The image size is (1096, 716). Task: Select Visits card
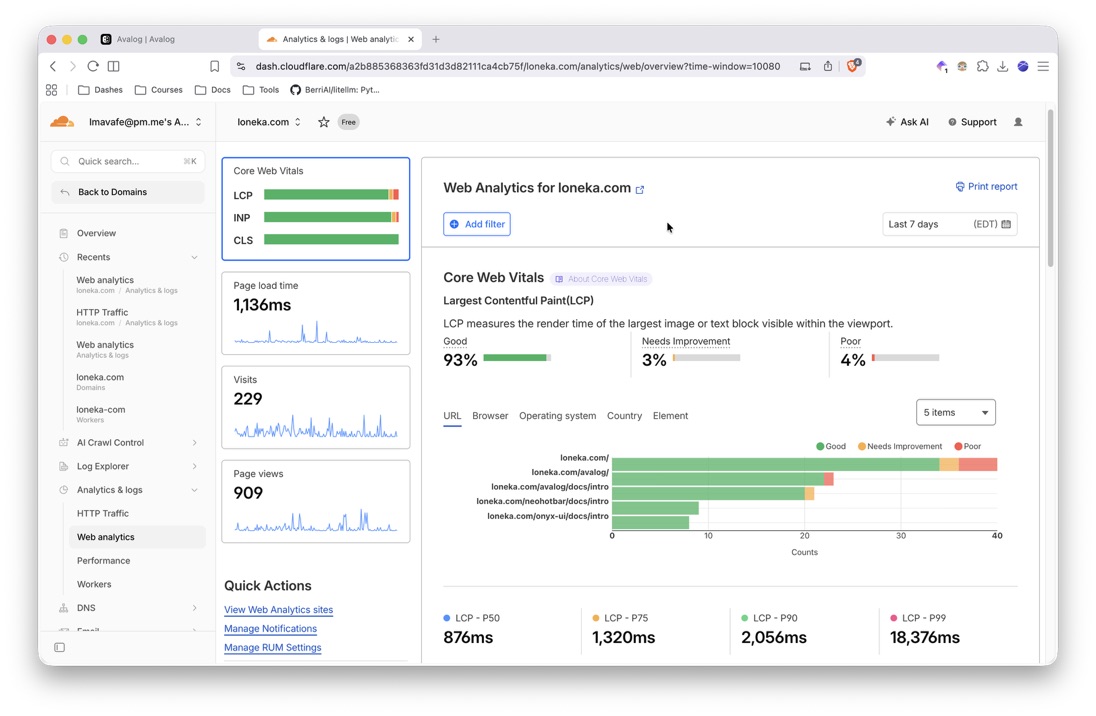(x=316, y=407)
